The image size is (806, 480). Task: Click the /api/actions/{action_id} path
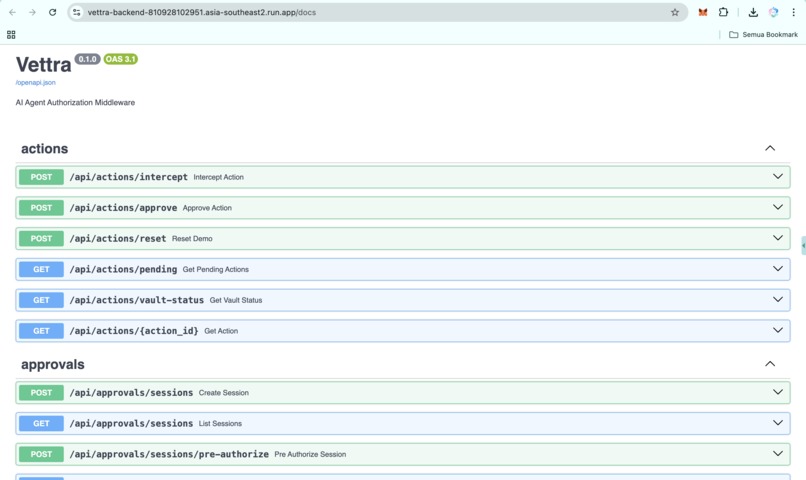pos(134,331)
